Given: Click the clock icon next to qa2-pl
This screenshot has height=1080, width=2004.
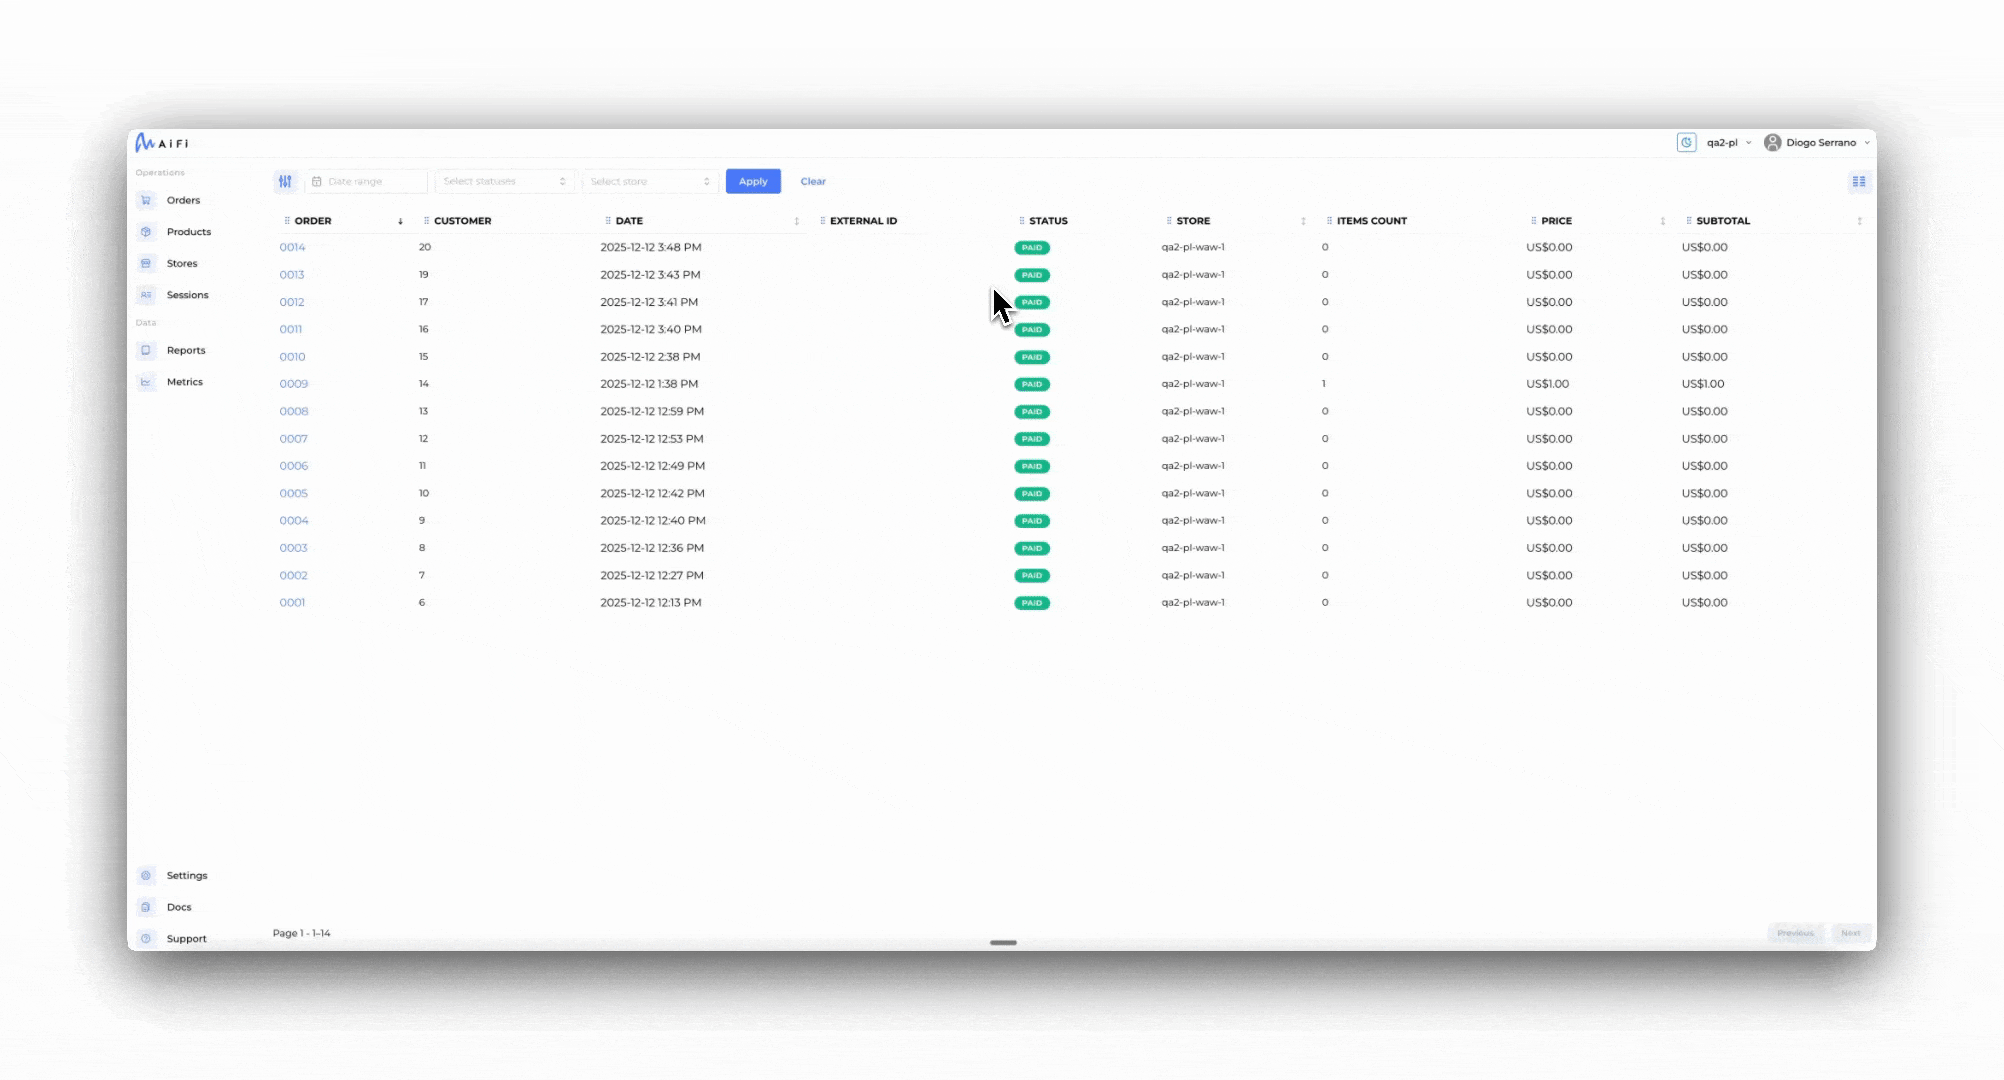Looking at the screenshot, I should tap(1687, 142).
